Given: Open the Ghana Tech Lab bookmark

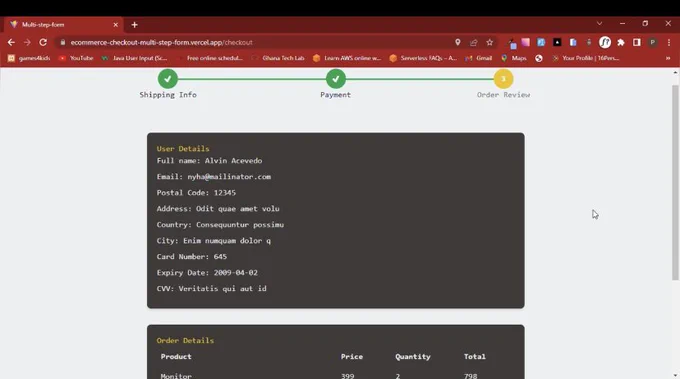Looking at the screenshot, I should point(278,58).
